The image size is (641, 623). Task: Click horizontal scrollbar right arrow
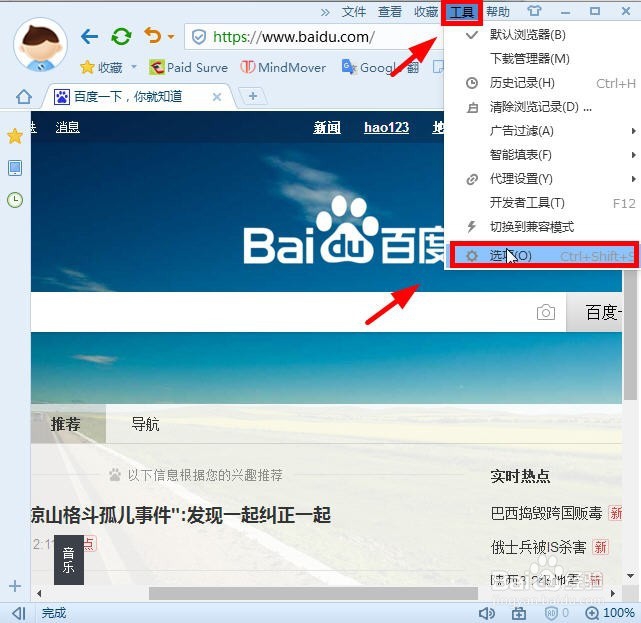tap(612, 593)
